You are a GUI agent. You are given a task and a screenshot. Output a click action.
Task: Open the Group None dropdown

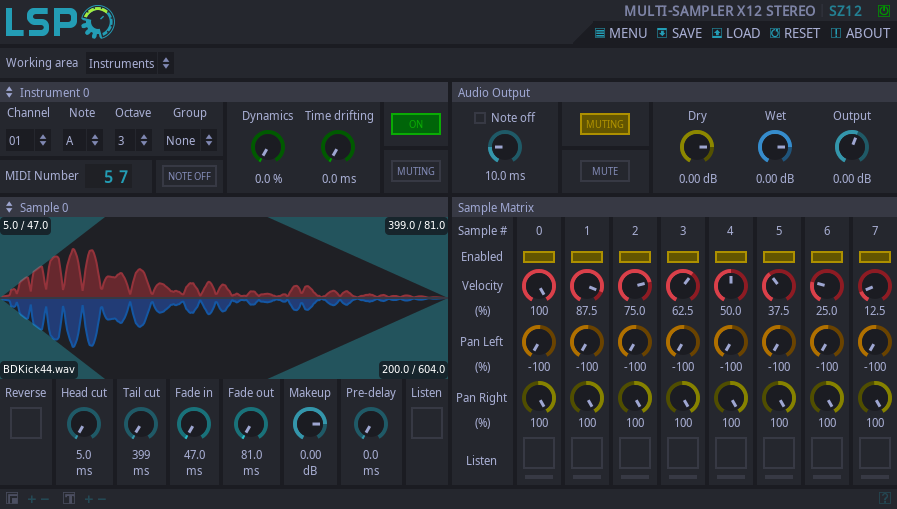pos(190,140)
